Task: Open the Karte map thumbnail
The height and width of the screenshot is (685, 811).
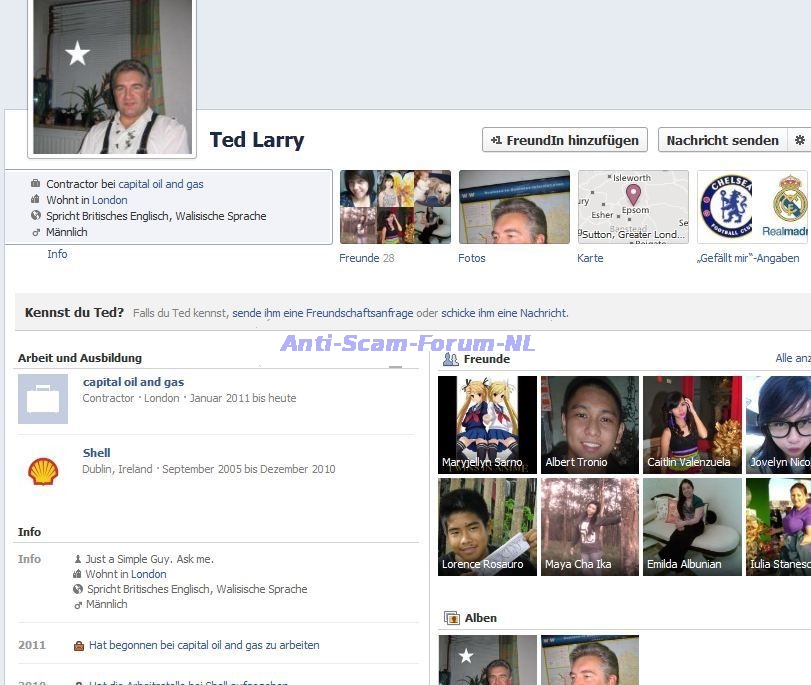Action: (633, 207)
